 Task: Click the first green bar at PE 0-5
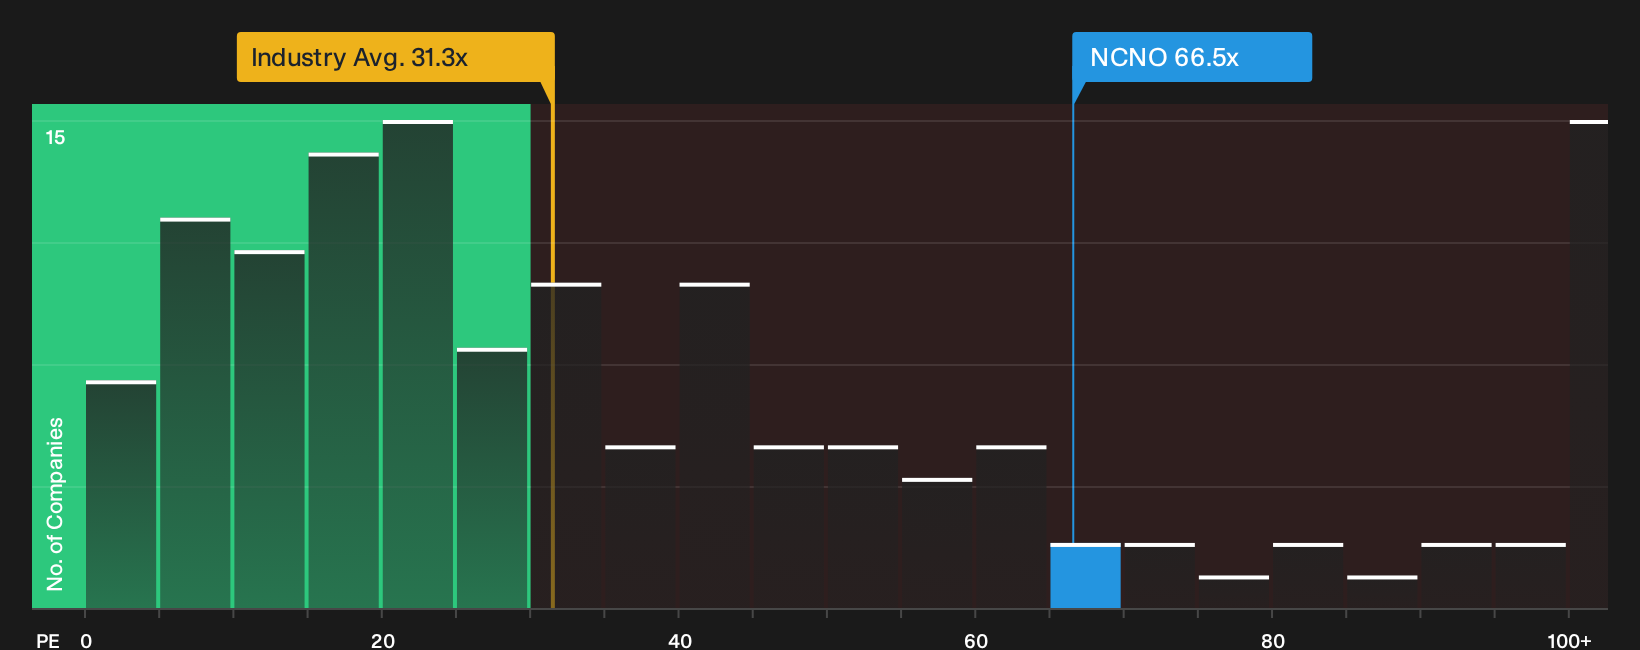pyautogui.click(x=121, y=495)
